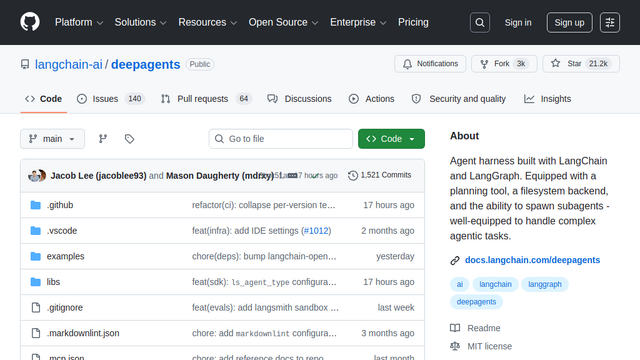The height and width of the screenshot is (360, 640).
Task: Open the Readme link text
Action: pyautogui.click(x=484, y=328)
